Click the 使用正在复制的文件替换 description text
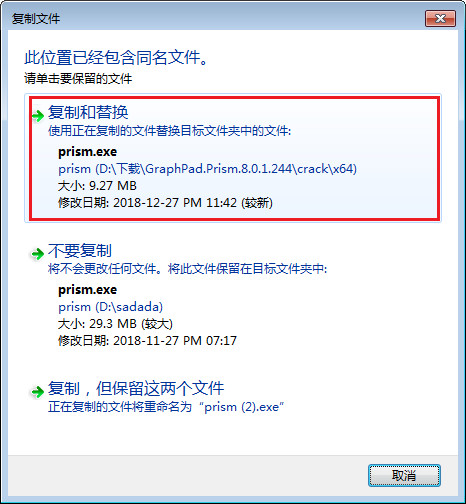This screenshot has height=504, width=466. [x=170, y=131]
